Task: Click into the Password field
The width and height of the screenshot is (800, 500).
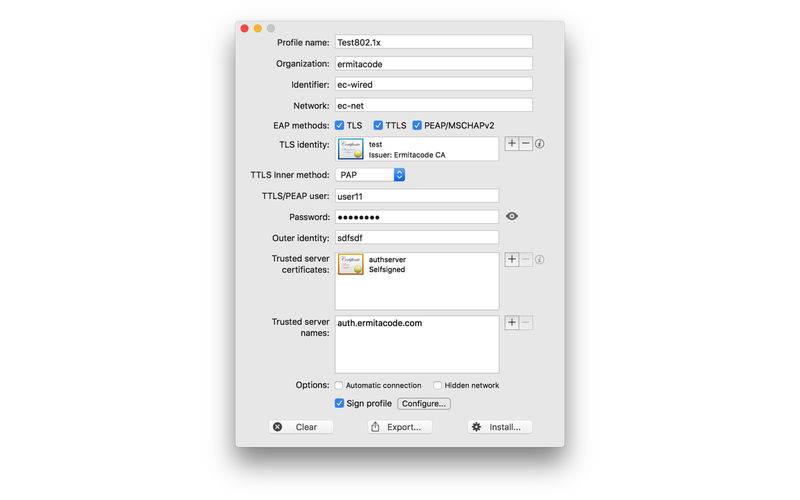Action: point(417,217)
